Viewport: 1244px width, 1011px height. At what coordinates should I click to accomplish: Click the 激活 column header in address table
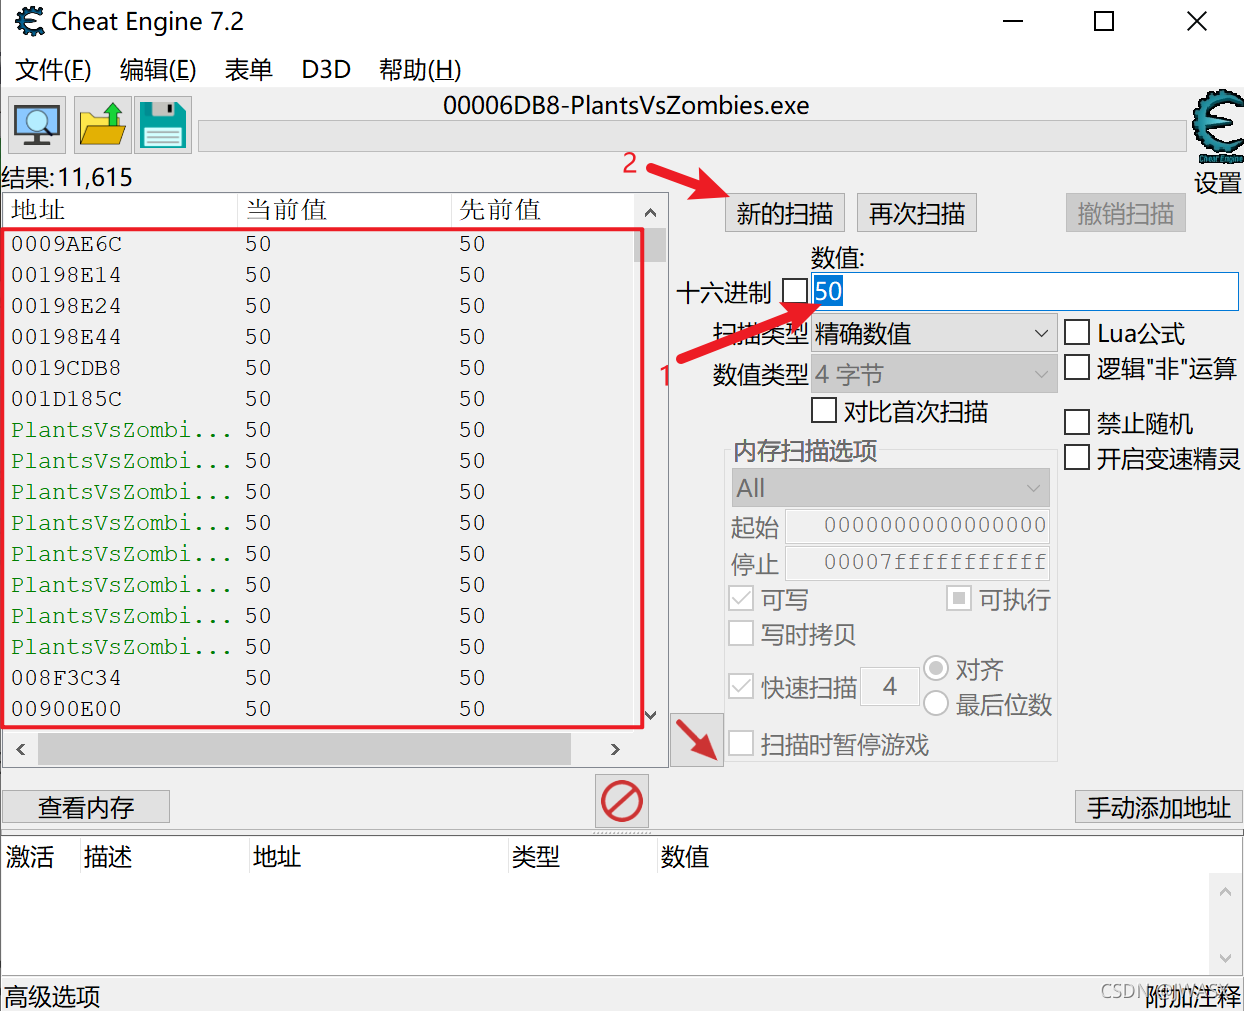coord(40,857)
